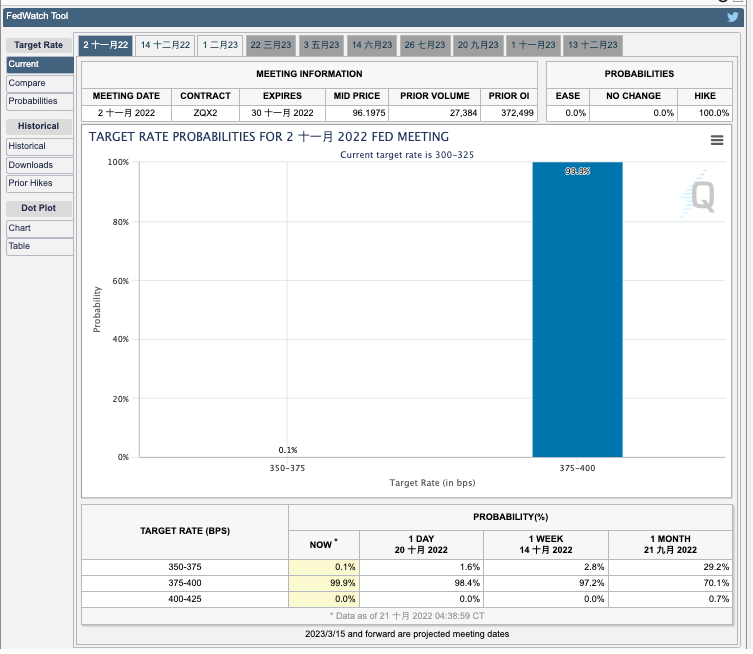Click the 97.2% 1 WEEK cell
This screenshot has width=753, height=654.
tap(546, 583)
